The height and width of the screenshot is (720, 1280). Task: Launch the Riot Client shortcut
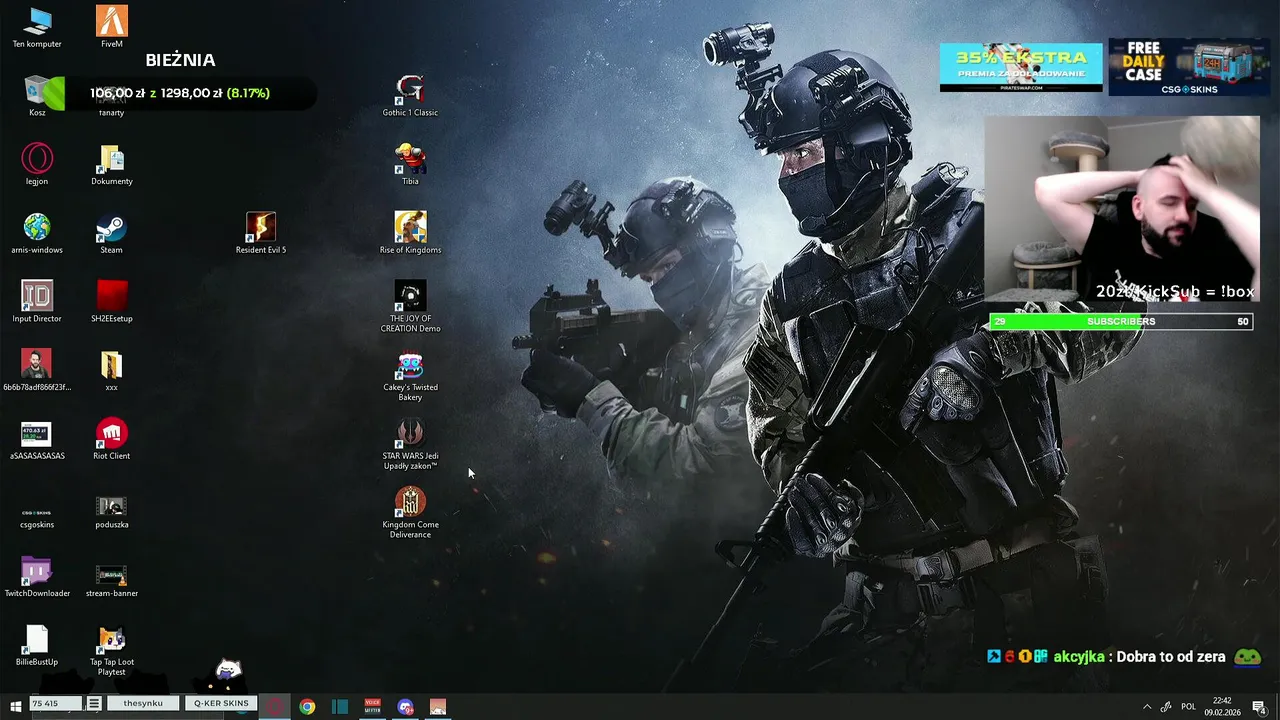[x=112, y=439]
